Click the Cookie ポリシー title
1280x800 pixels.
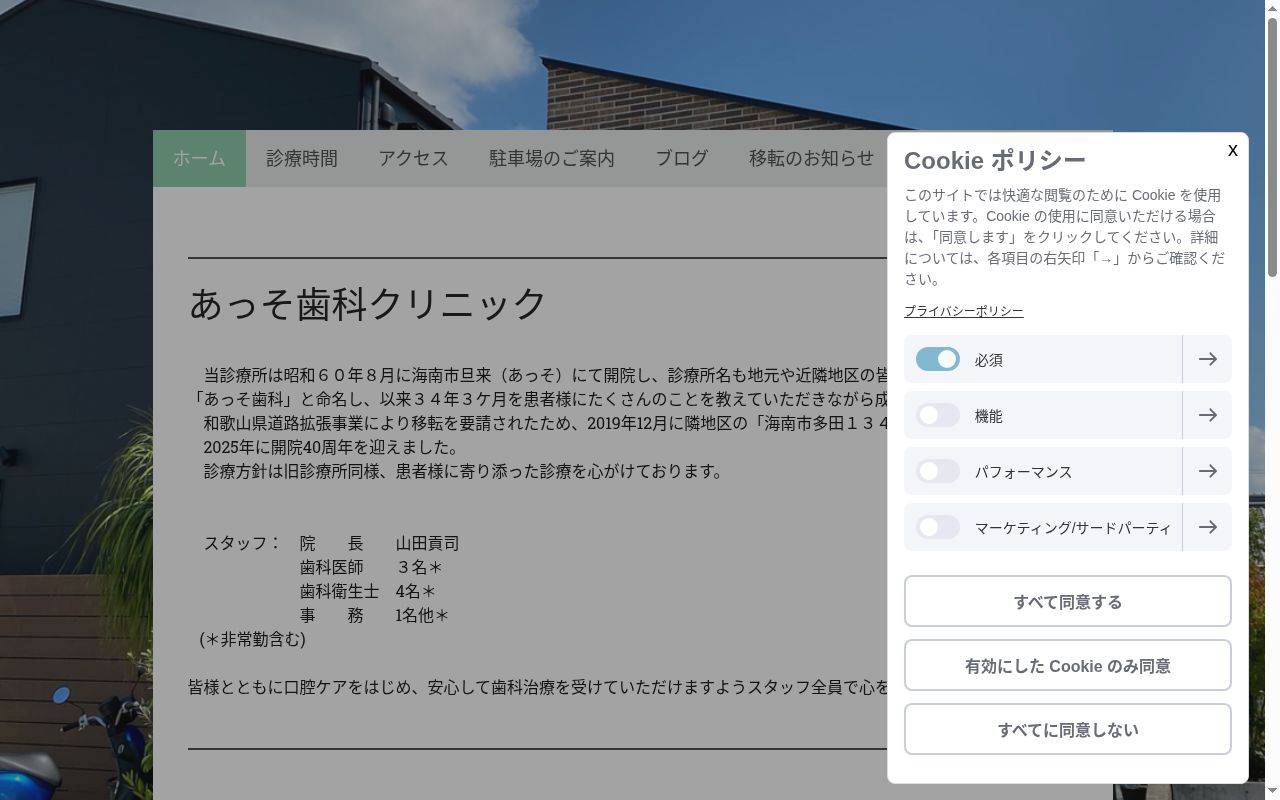coord(995,160)
